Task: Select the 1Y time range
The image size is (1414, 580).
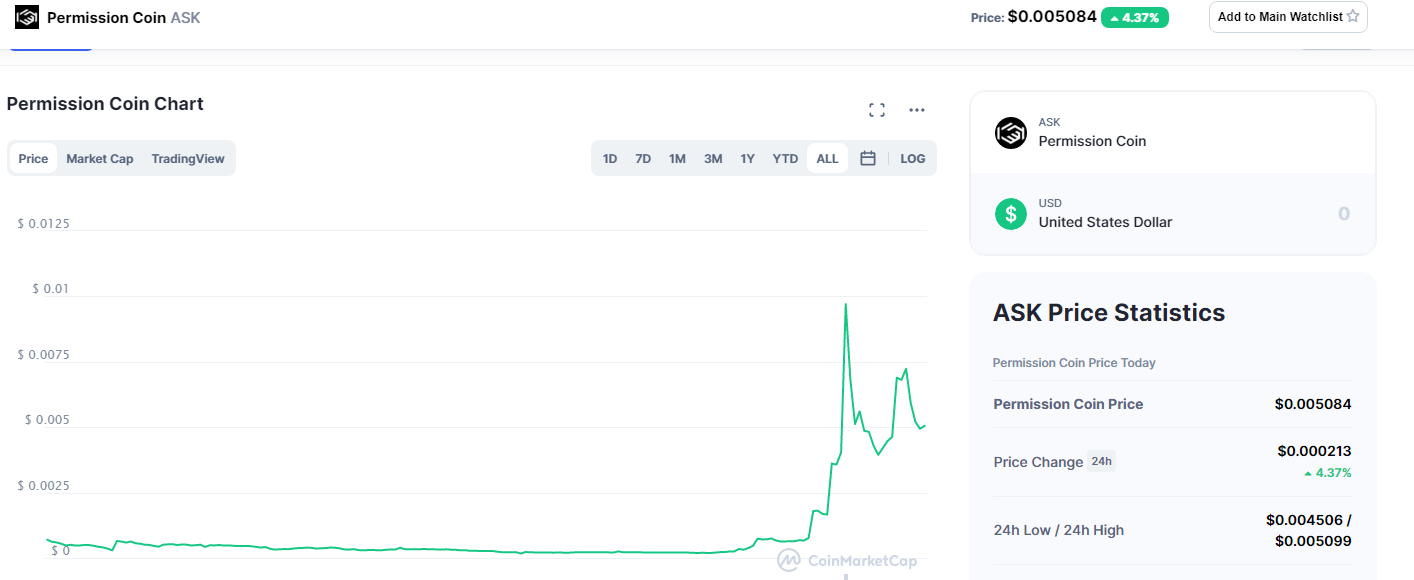Action: point(747,158)
